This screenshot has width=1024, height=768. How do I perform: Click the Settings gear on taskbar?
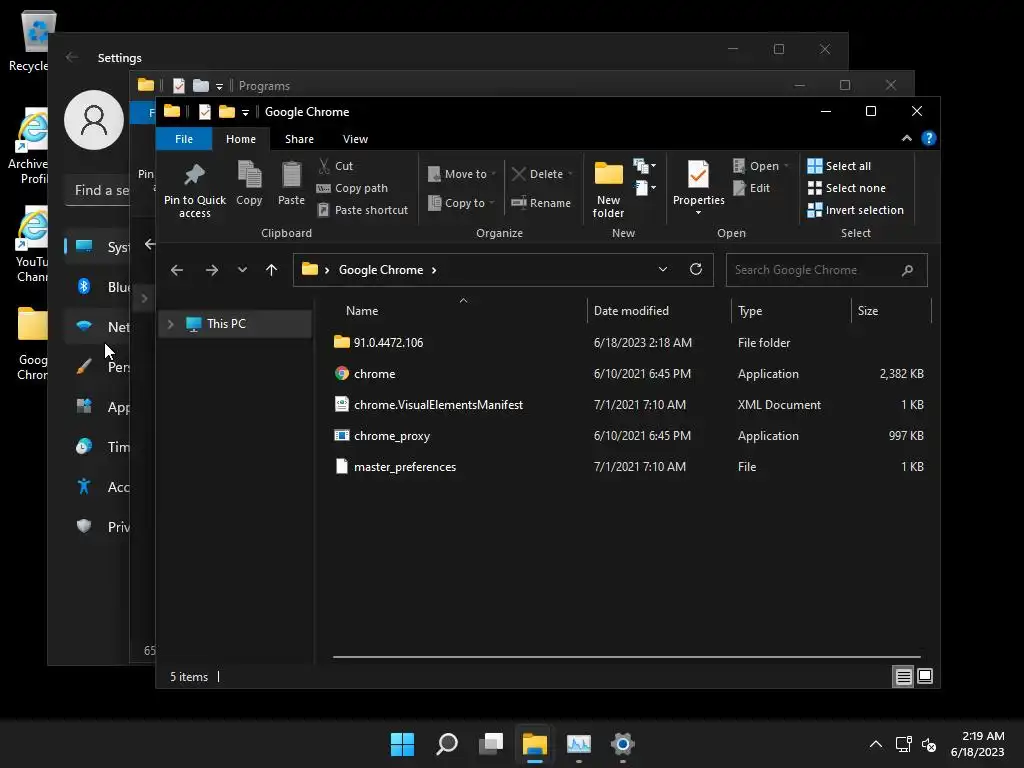tap(622, 744)
